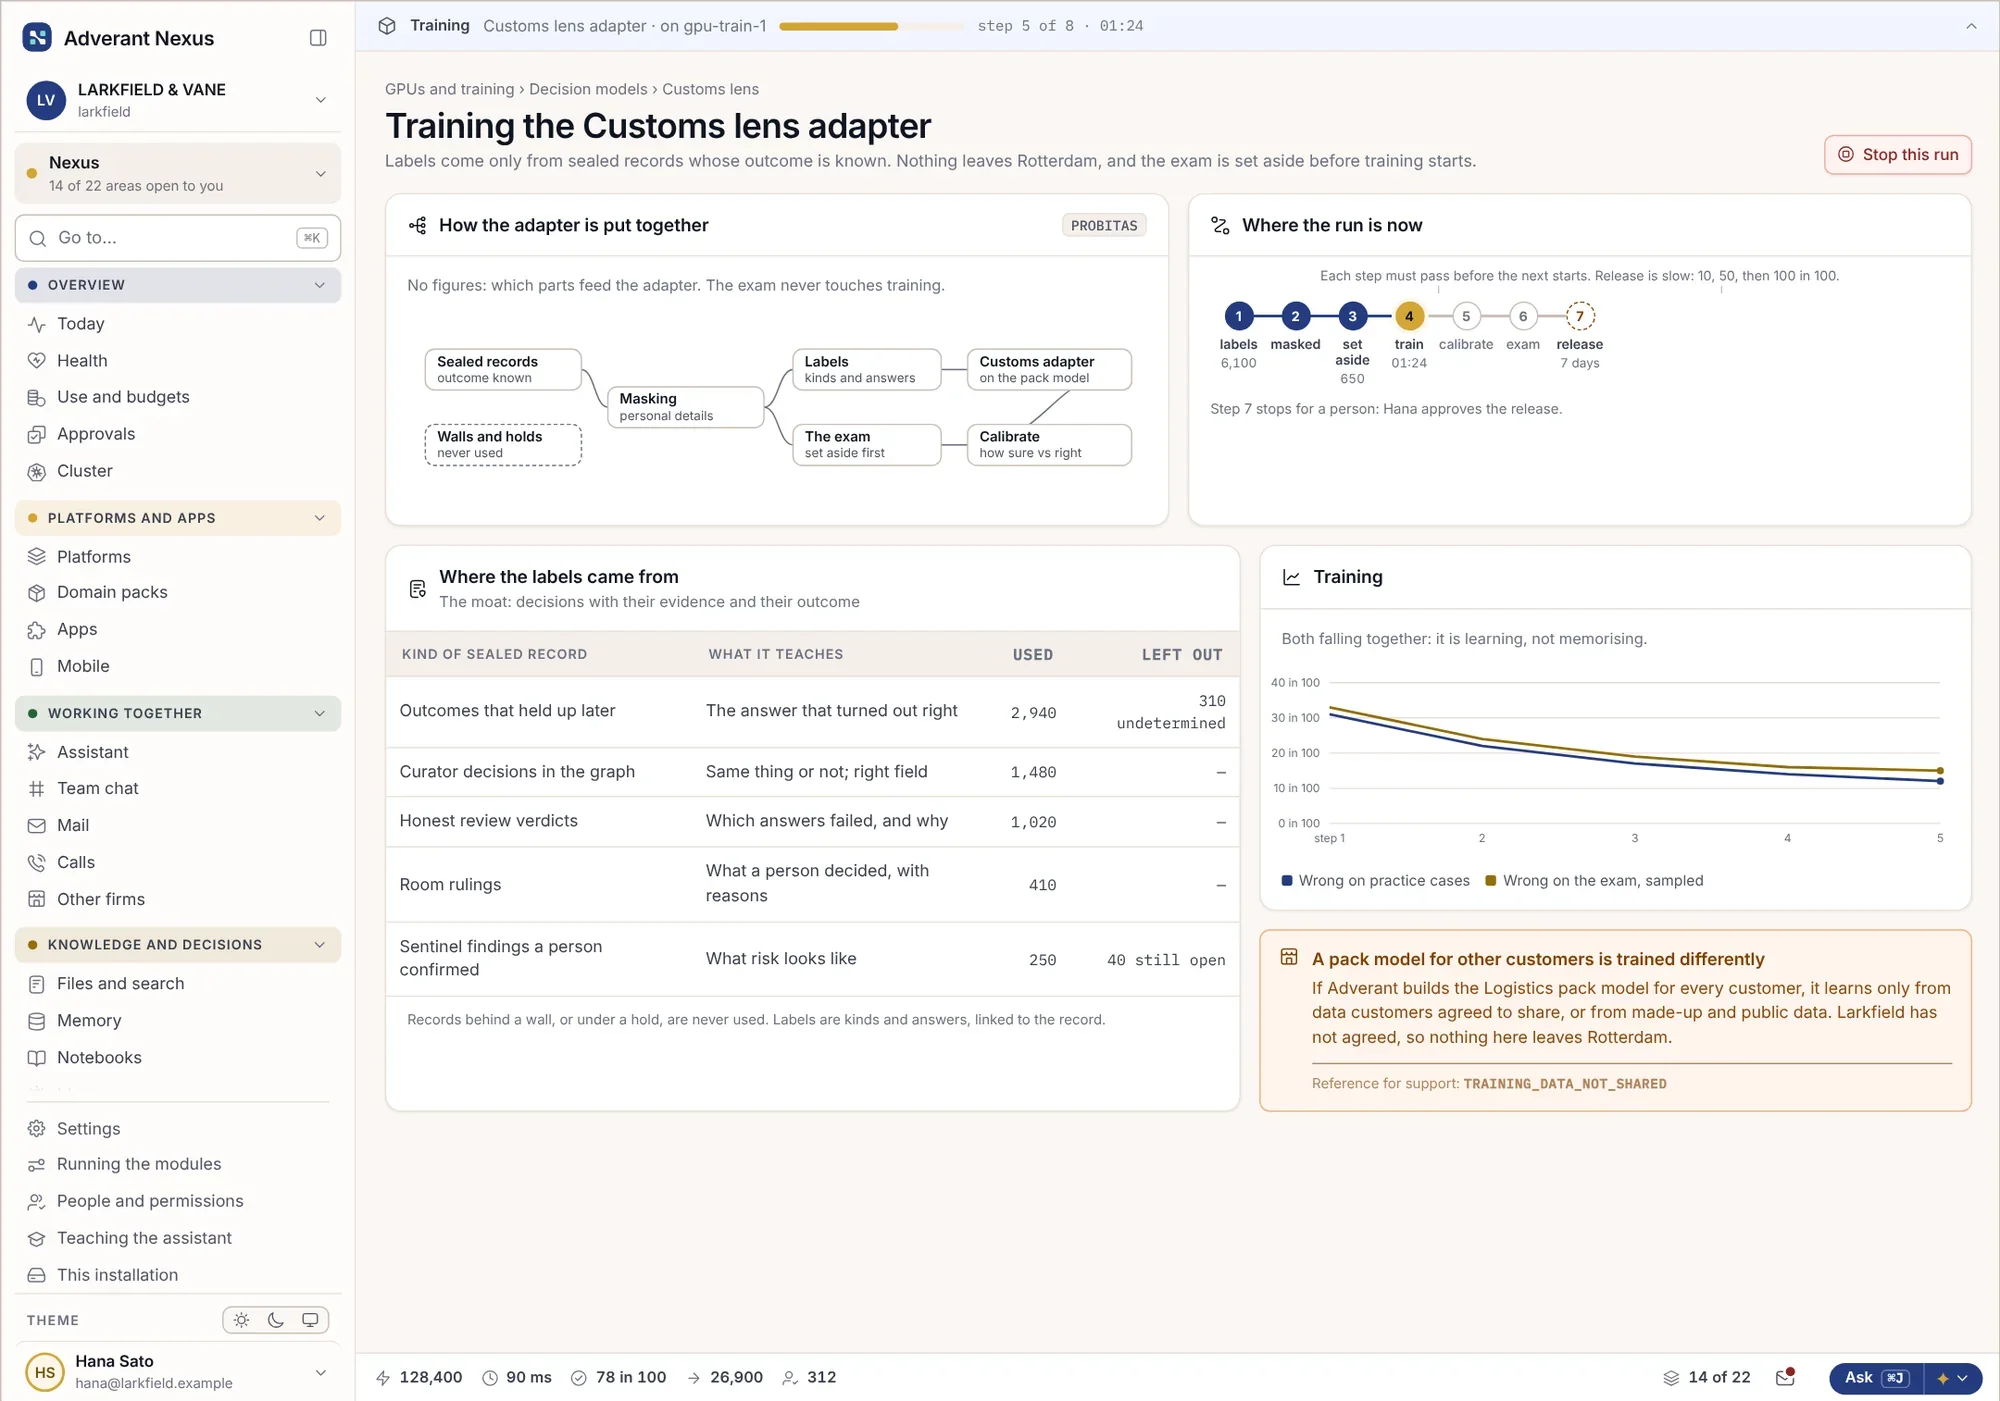Open the mail notifications icon in status bar

click(1785, 1377)
